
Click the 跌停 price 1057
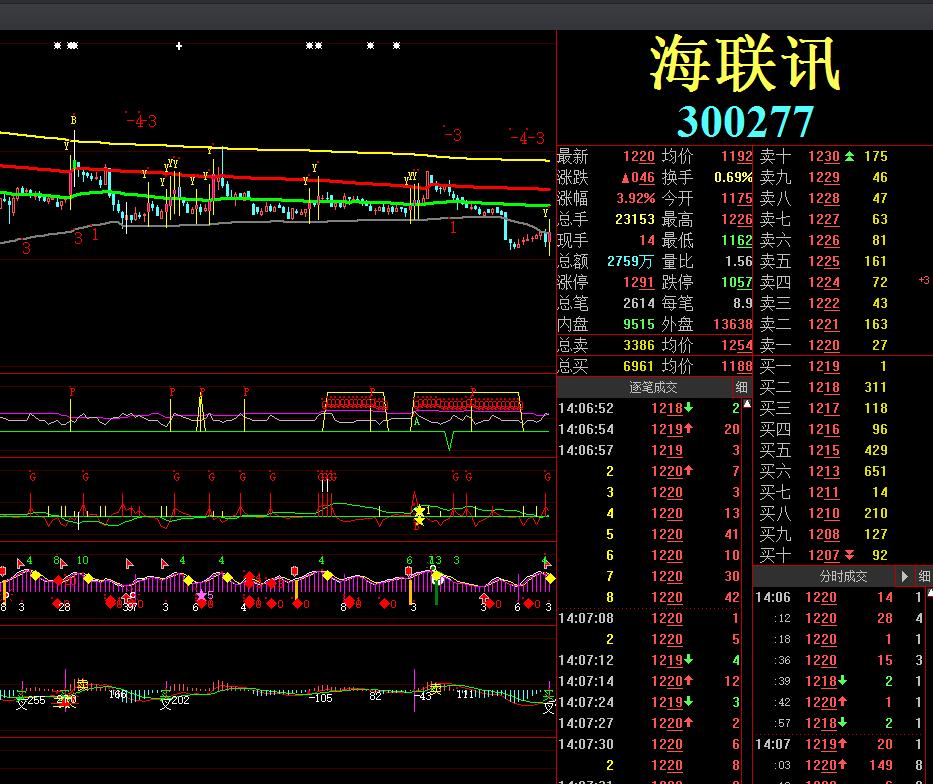click(737, 282)
